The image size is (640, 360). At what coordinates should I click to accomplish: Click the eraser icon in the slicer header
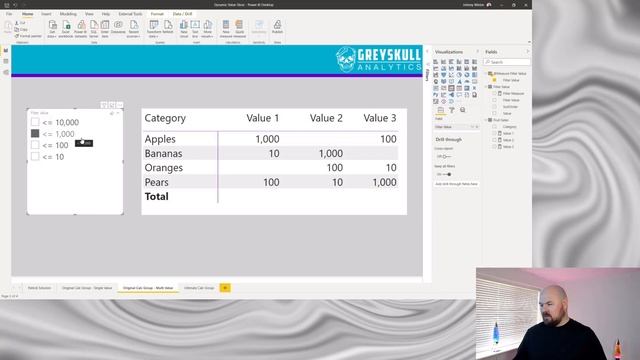coord(112,113)
